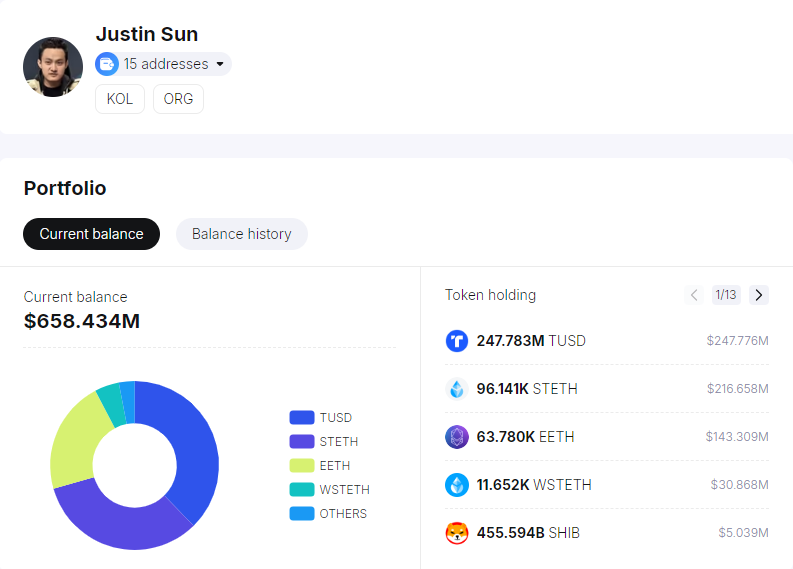Toggle TUSD legend color swatch

coord(302,418)
